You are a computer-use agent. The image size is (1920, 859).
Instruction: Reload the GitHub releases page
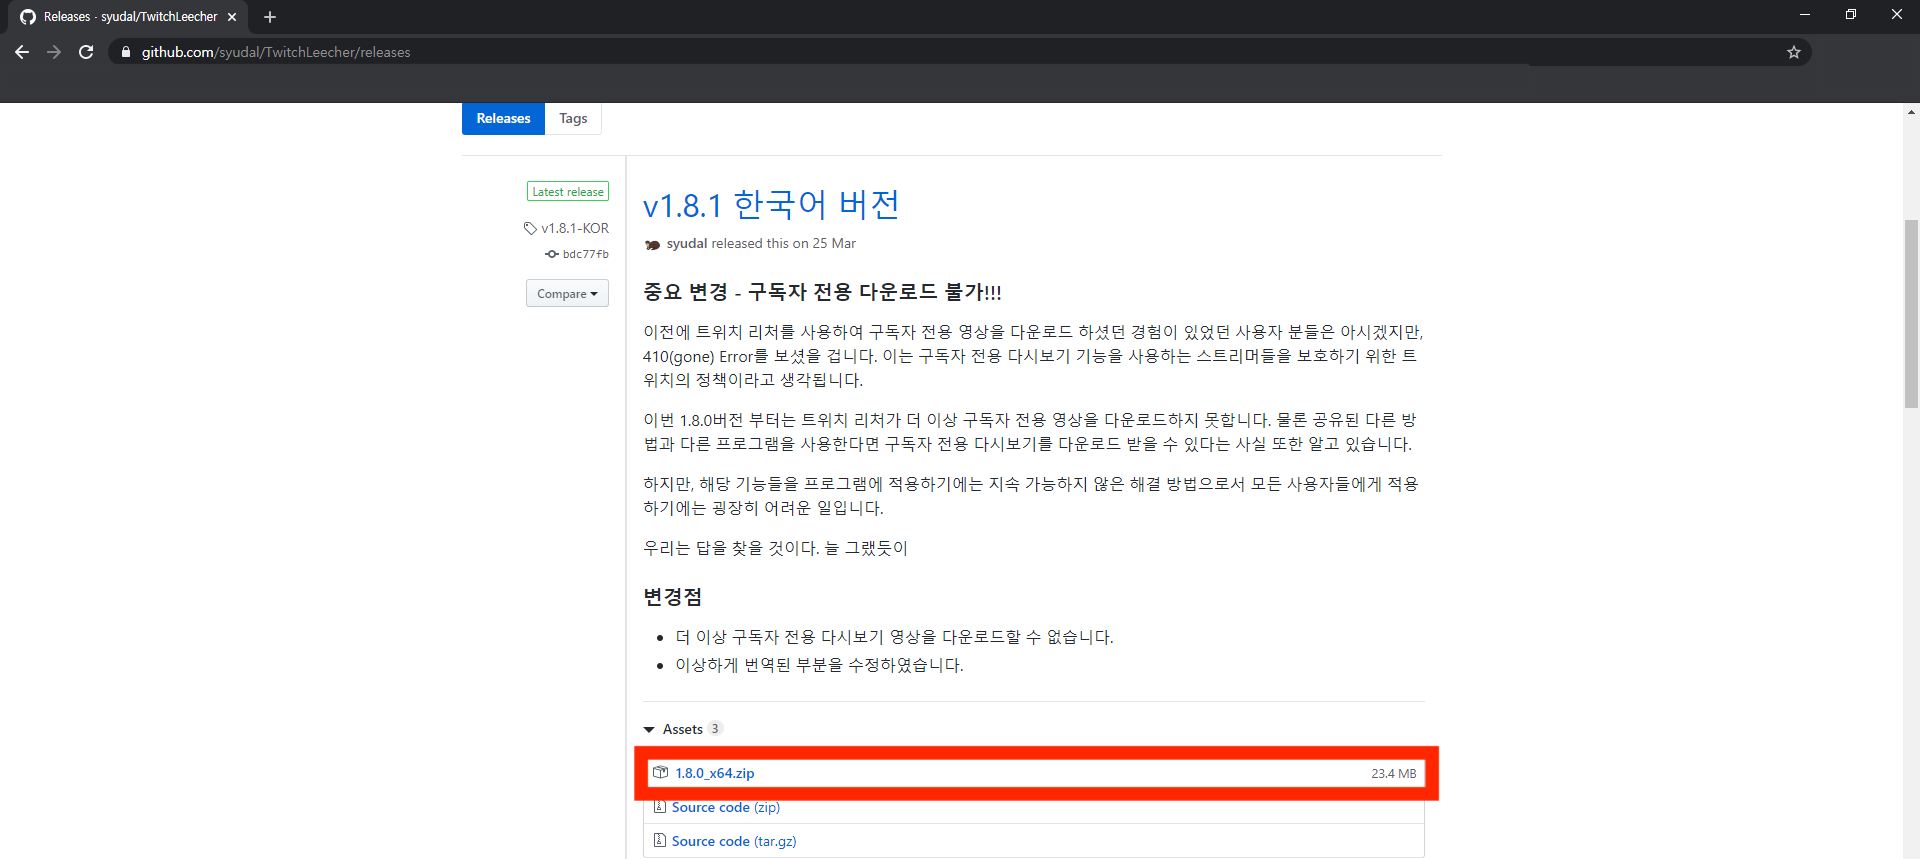(86, 52)
